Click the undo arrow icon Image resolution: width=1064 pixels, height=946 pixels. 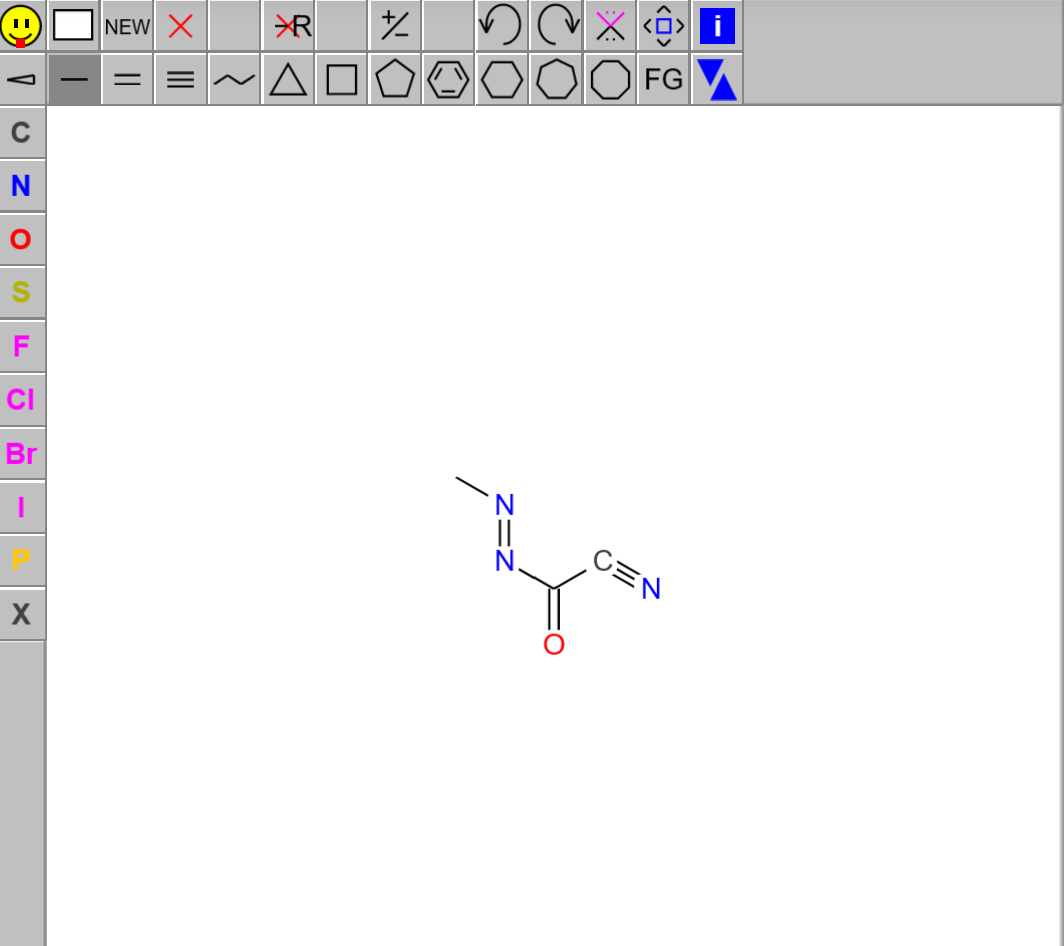tap(502, 26)
